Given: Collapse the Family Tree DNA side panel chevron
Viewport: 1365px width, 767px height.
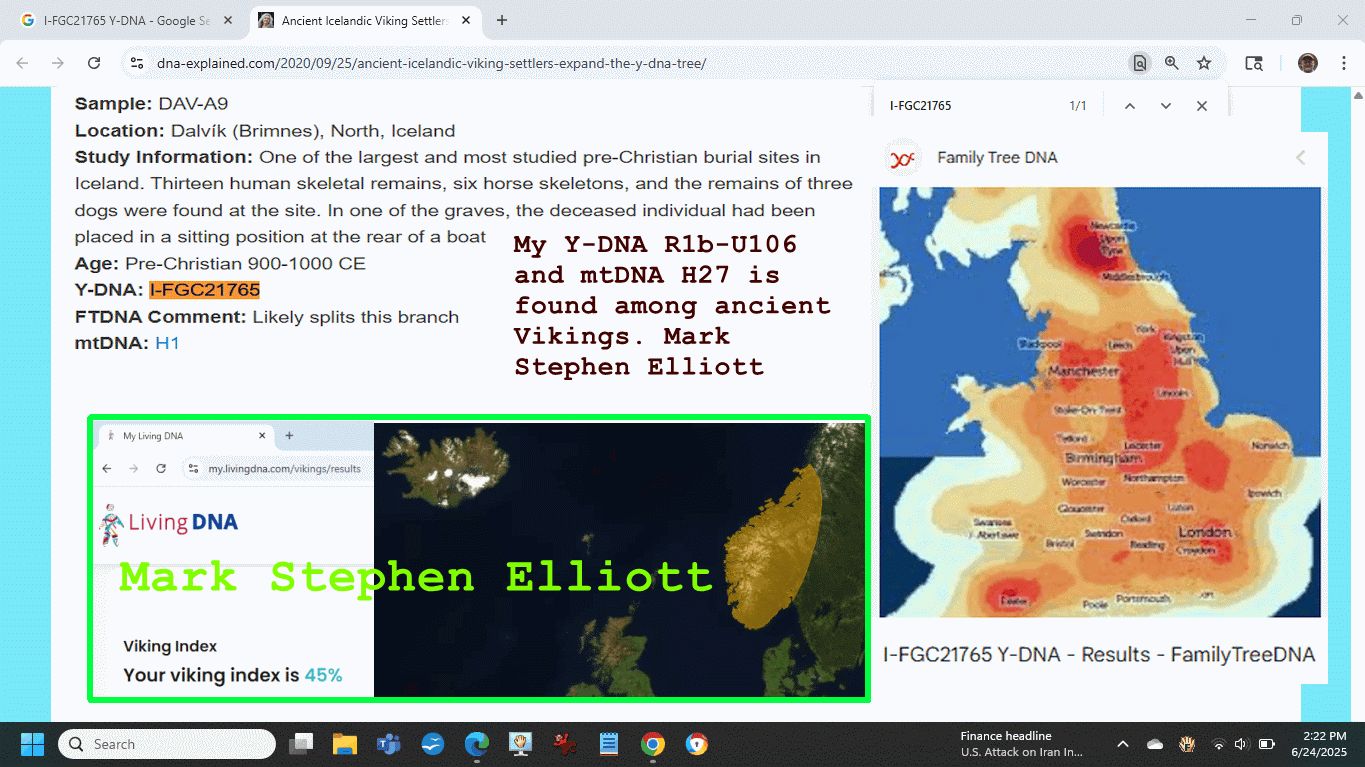Looking at the screenshot, I should point(1301,157).
